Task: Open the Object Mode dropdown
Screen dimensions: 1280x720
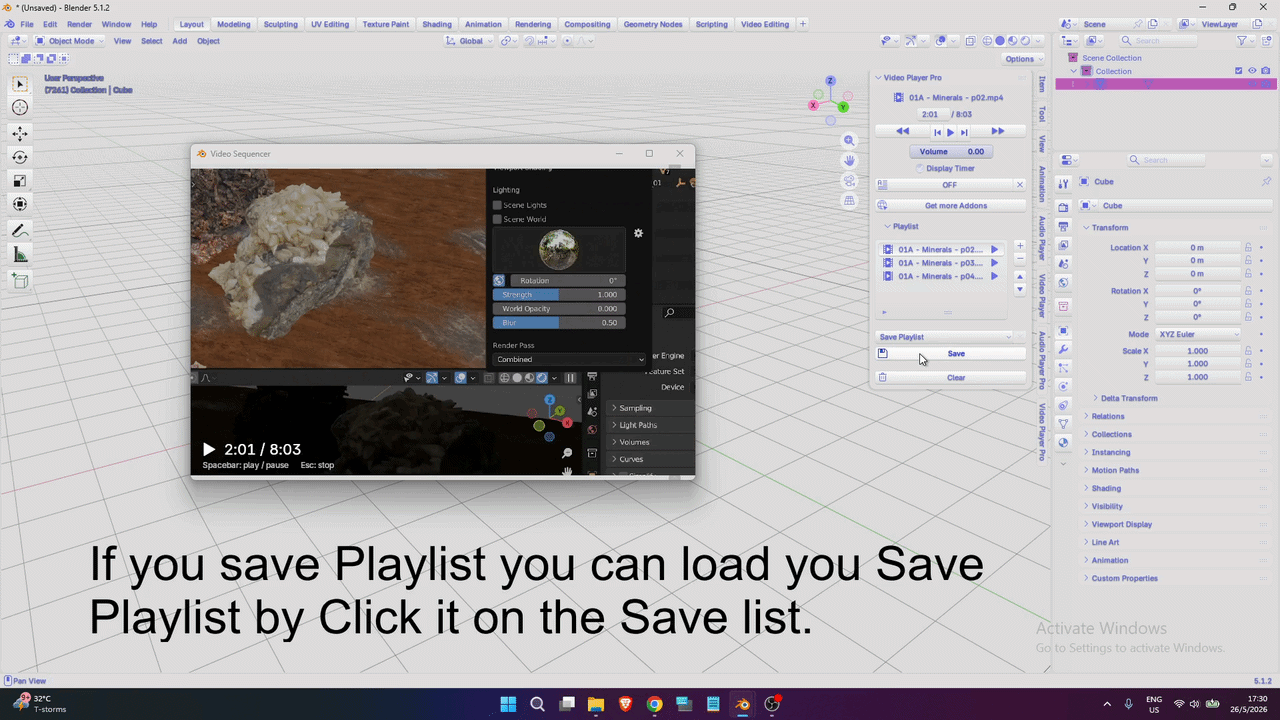Action: coord(70,41)
